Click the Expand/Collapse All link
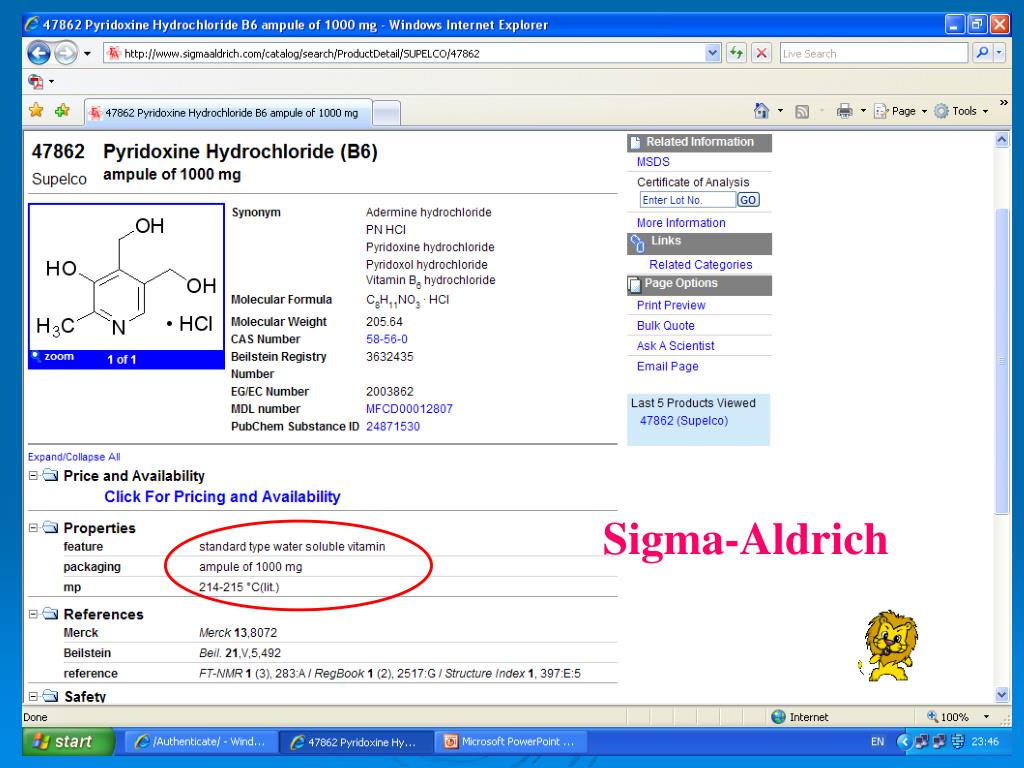Image resolution: width=1024 pixels, height=768 pixels. [74, 457]
